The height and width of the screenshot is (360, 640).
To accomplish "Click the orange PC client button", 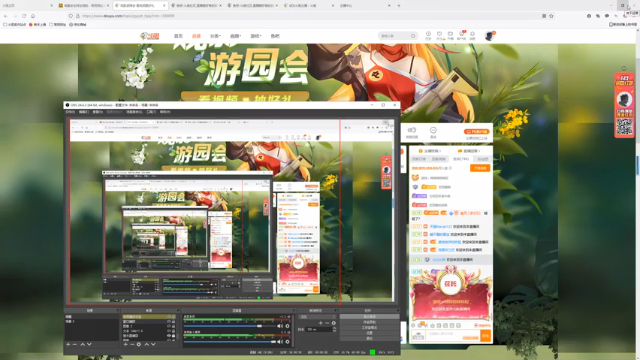I will tap(476, 131).
